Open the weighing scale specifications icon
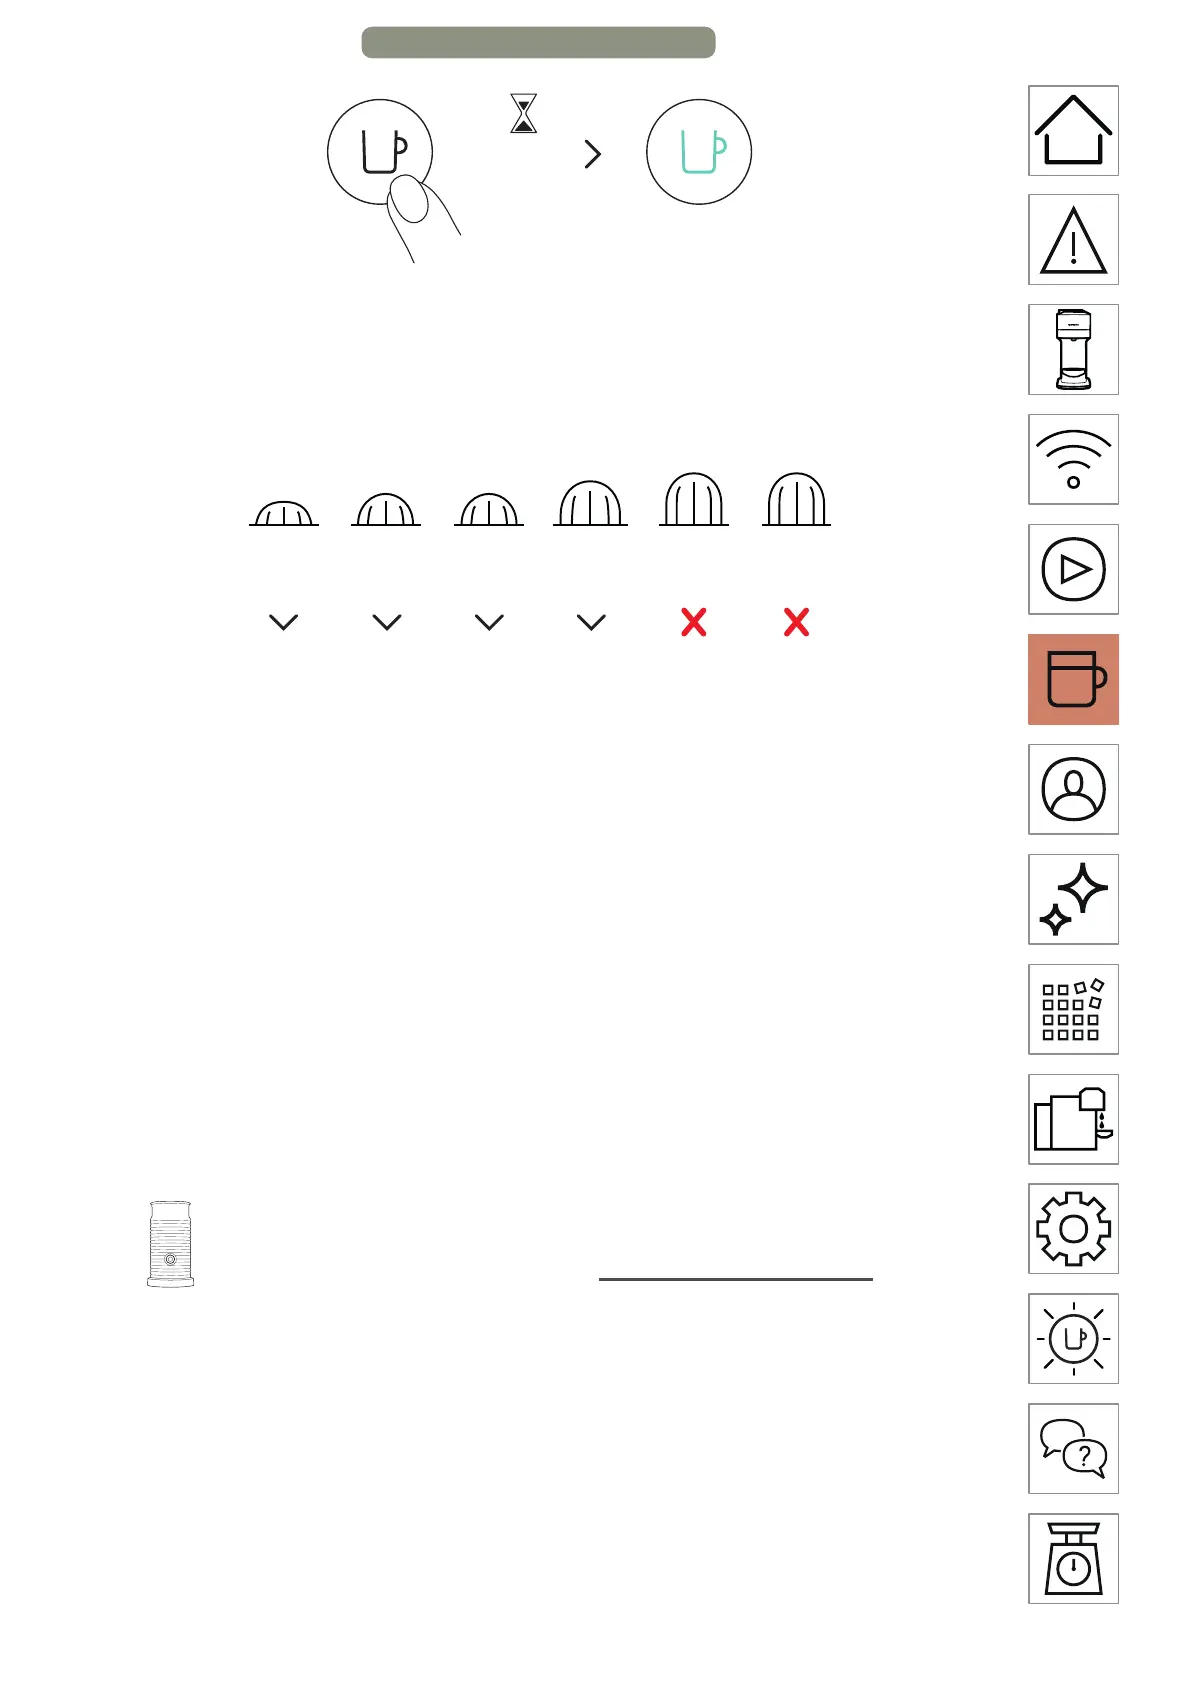The image size is (1191, 1684). 1073,1559
